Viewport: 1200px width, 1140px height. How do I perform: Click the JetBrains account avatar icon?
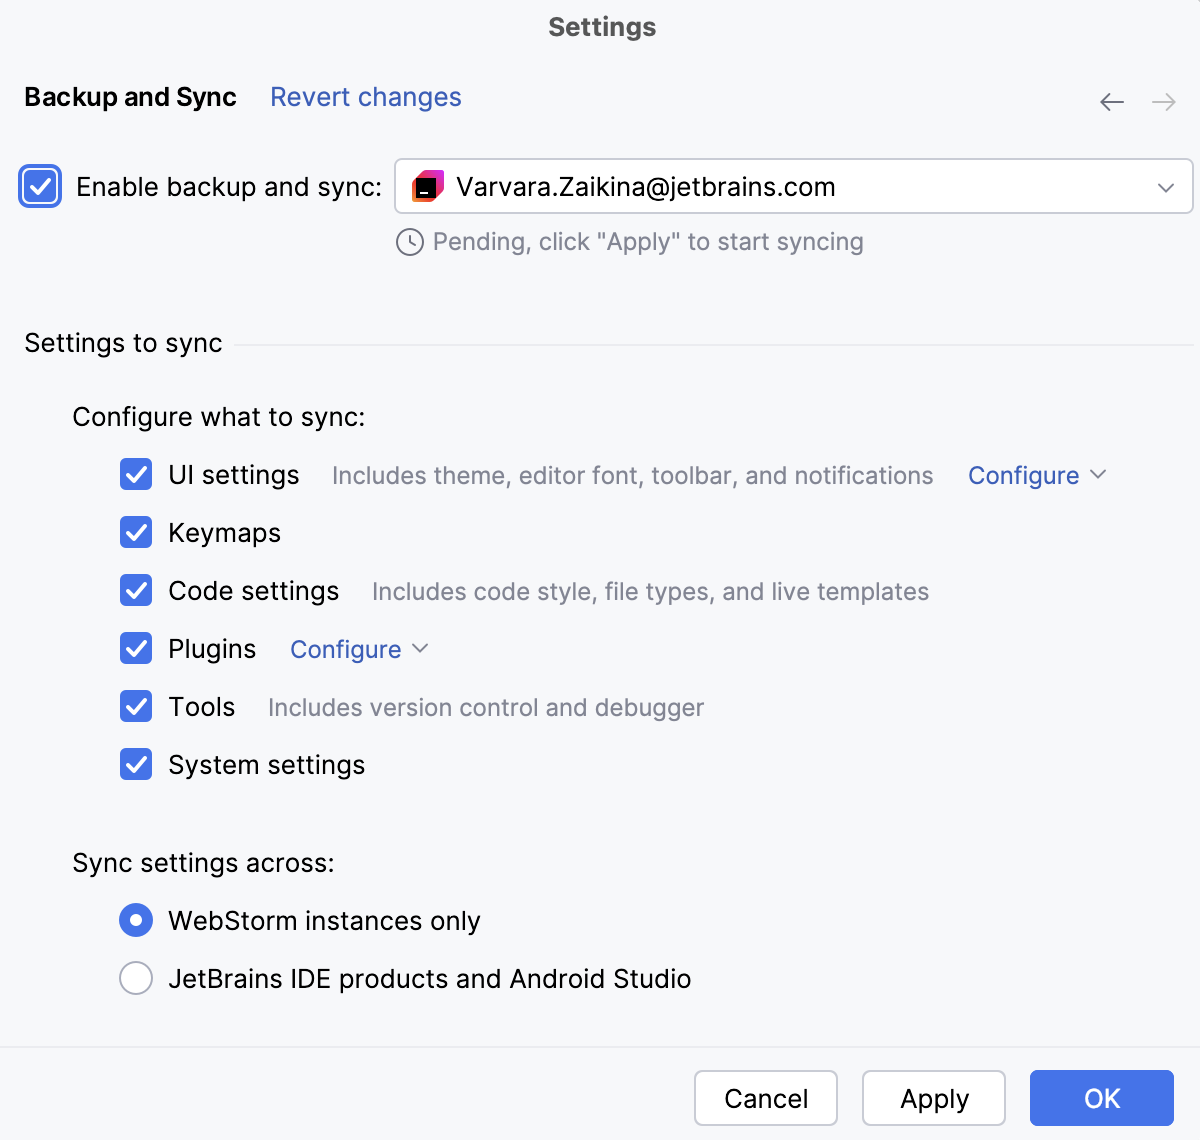click(x=427, y=186)
